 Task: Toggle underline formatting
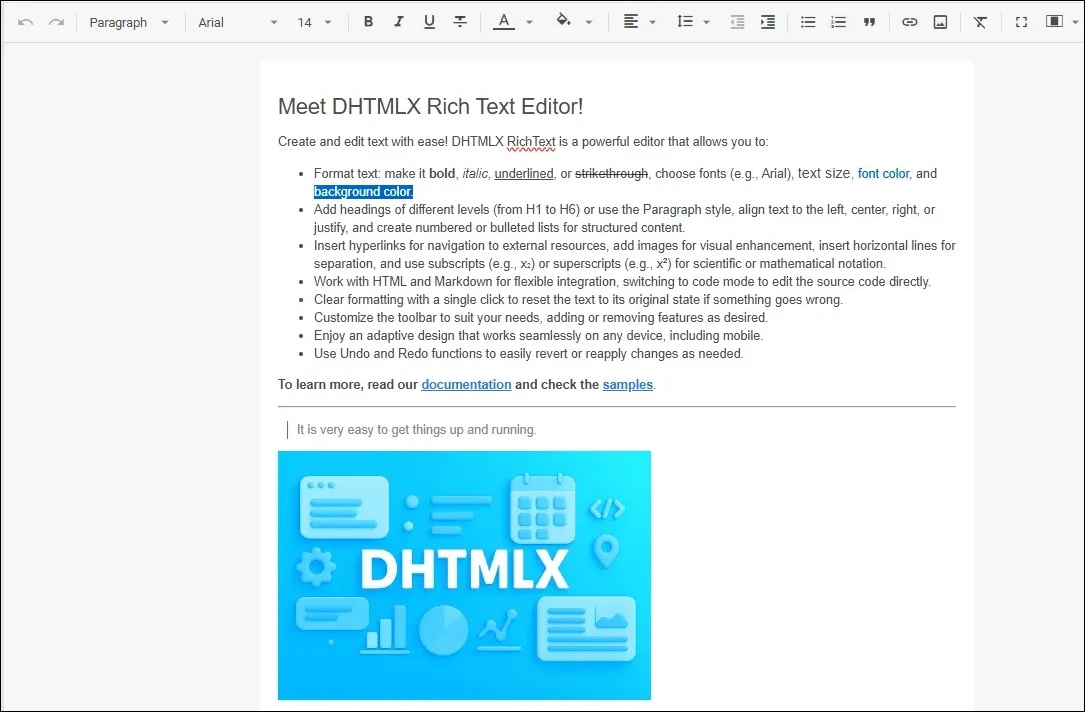click(x=429, y=22)
